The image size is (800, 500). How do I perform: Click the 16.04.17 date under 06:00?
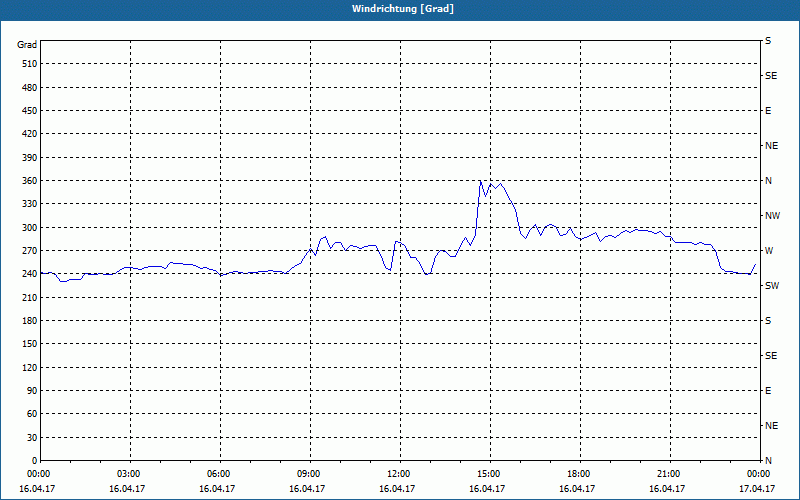[217, 488]
